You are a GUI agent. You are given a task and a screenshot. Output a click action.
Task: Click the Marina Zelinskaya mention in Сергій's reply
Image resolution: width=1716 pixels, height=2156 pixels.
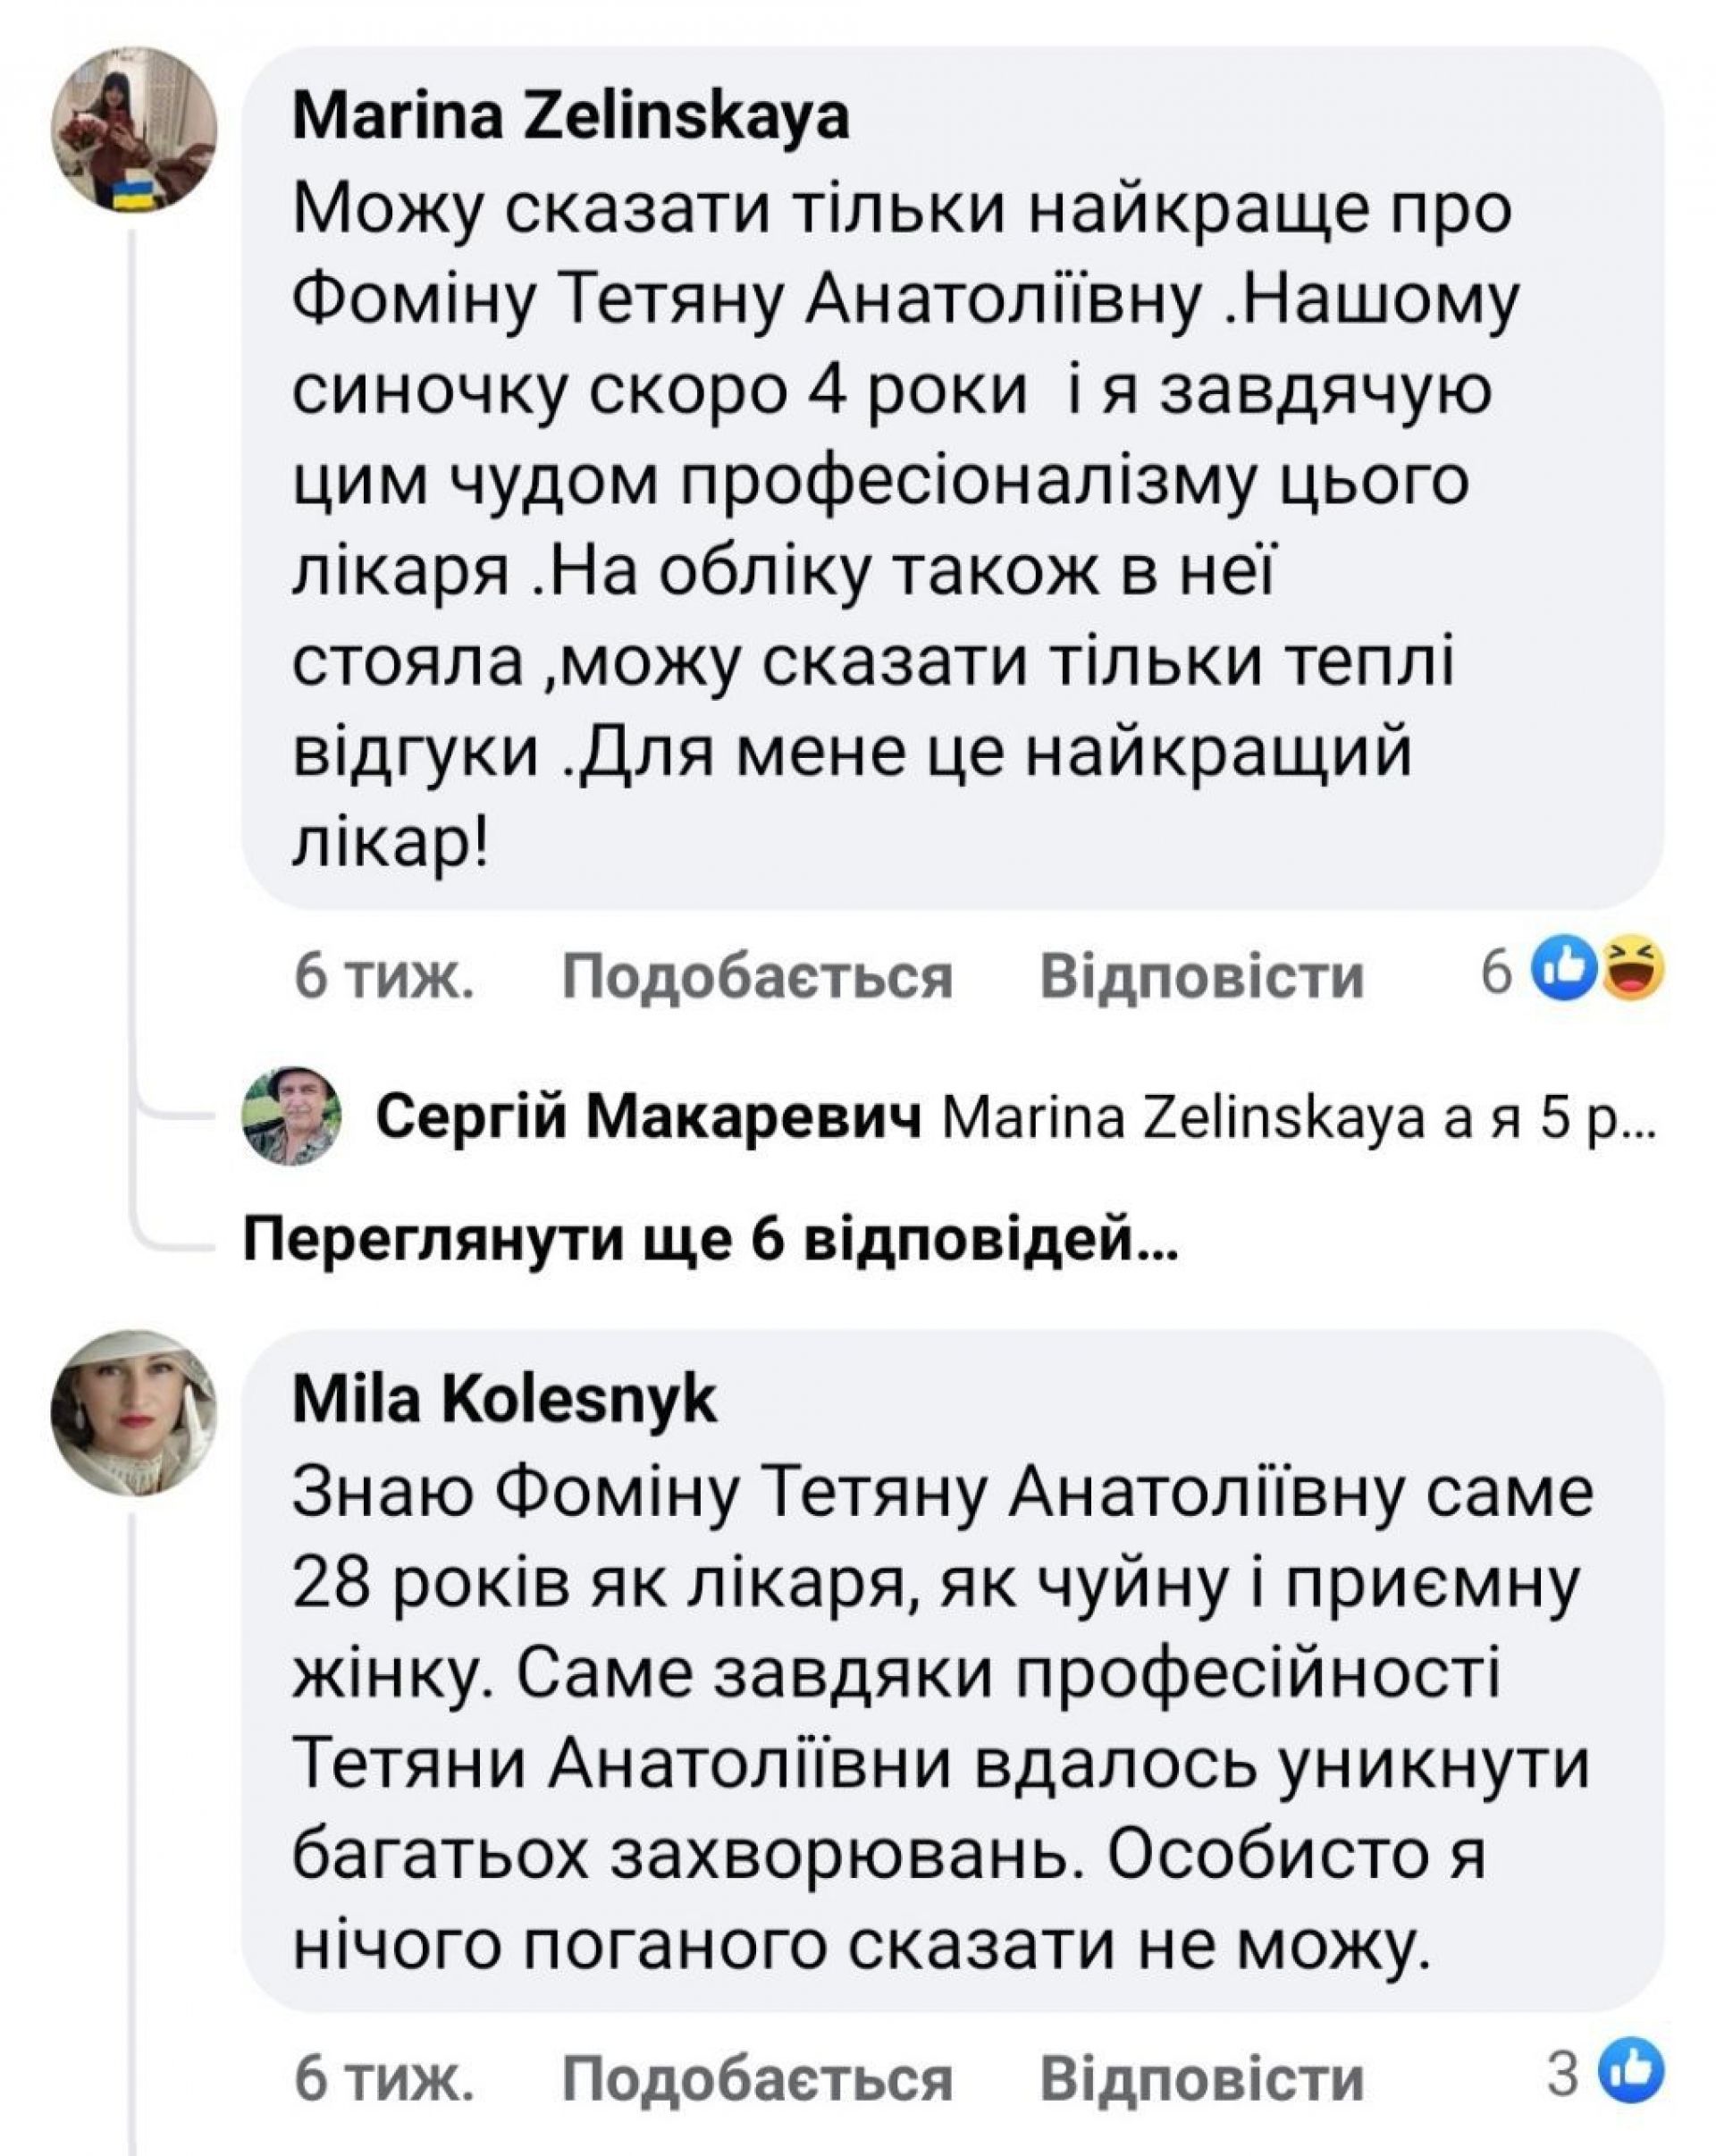[1183, 1120]
